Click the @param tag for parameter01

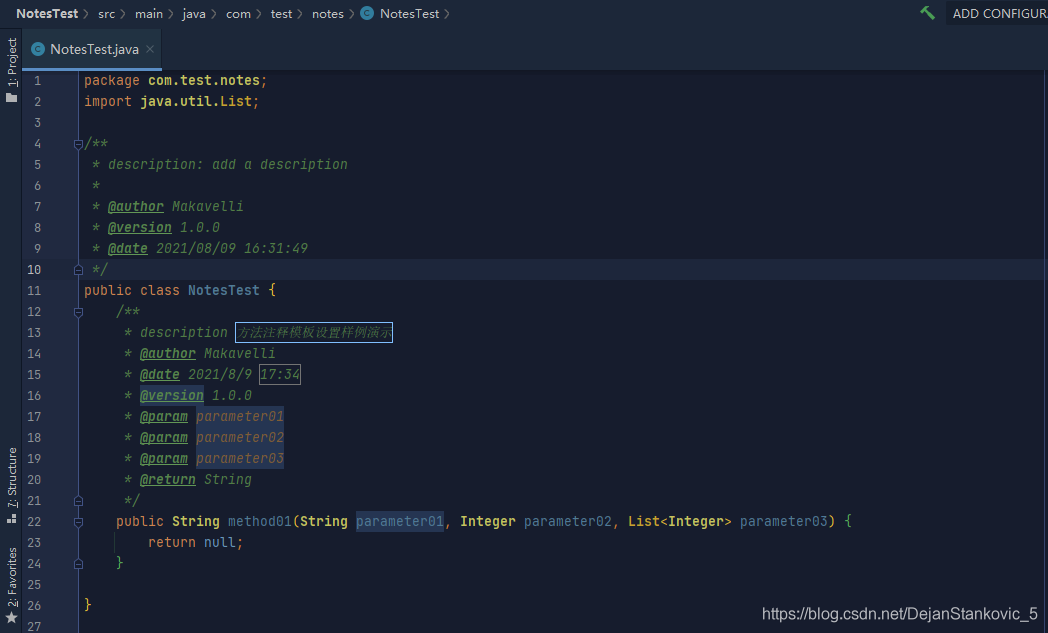coord(164,416)
